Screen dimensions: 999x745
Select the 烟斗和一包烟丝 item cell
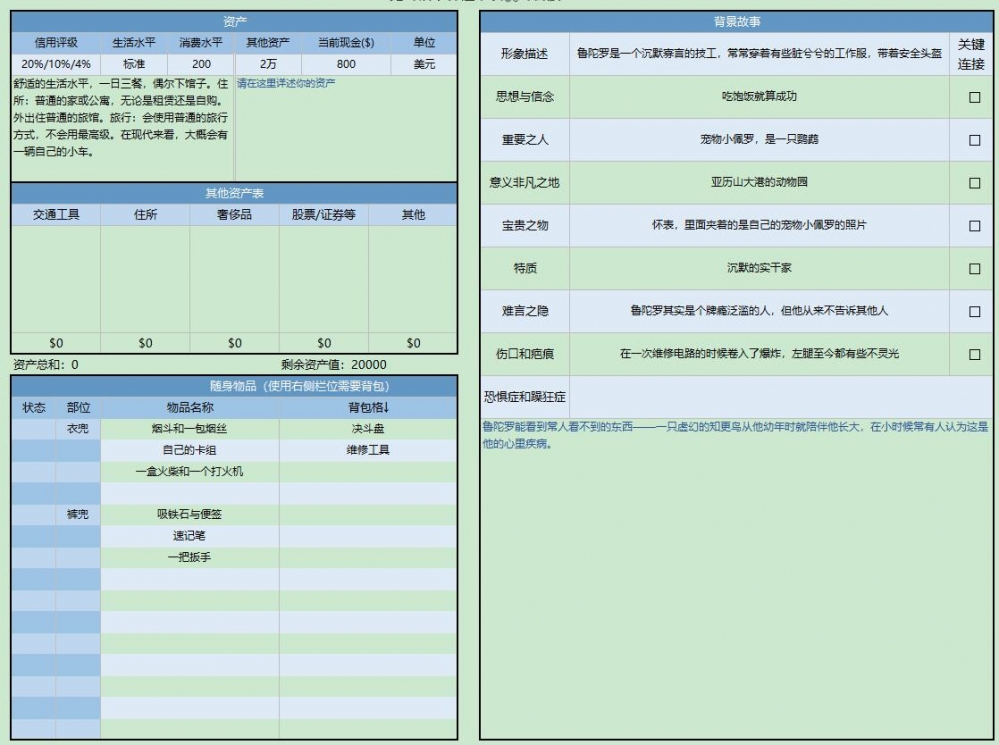pyautogui.click(x=190, y=429)
